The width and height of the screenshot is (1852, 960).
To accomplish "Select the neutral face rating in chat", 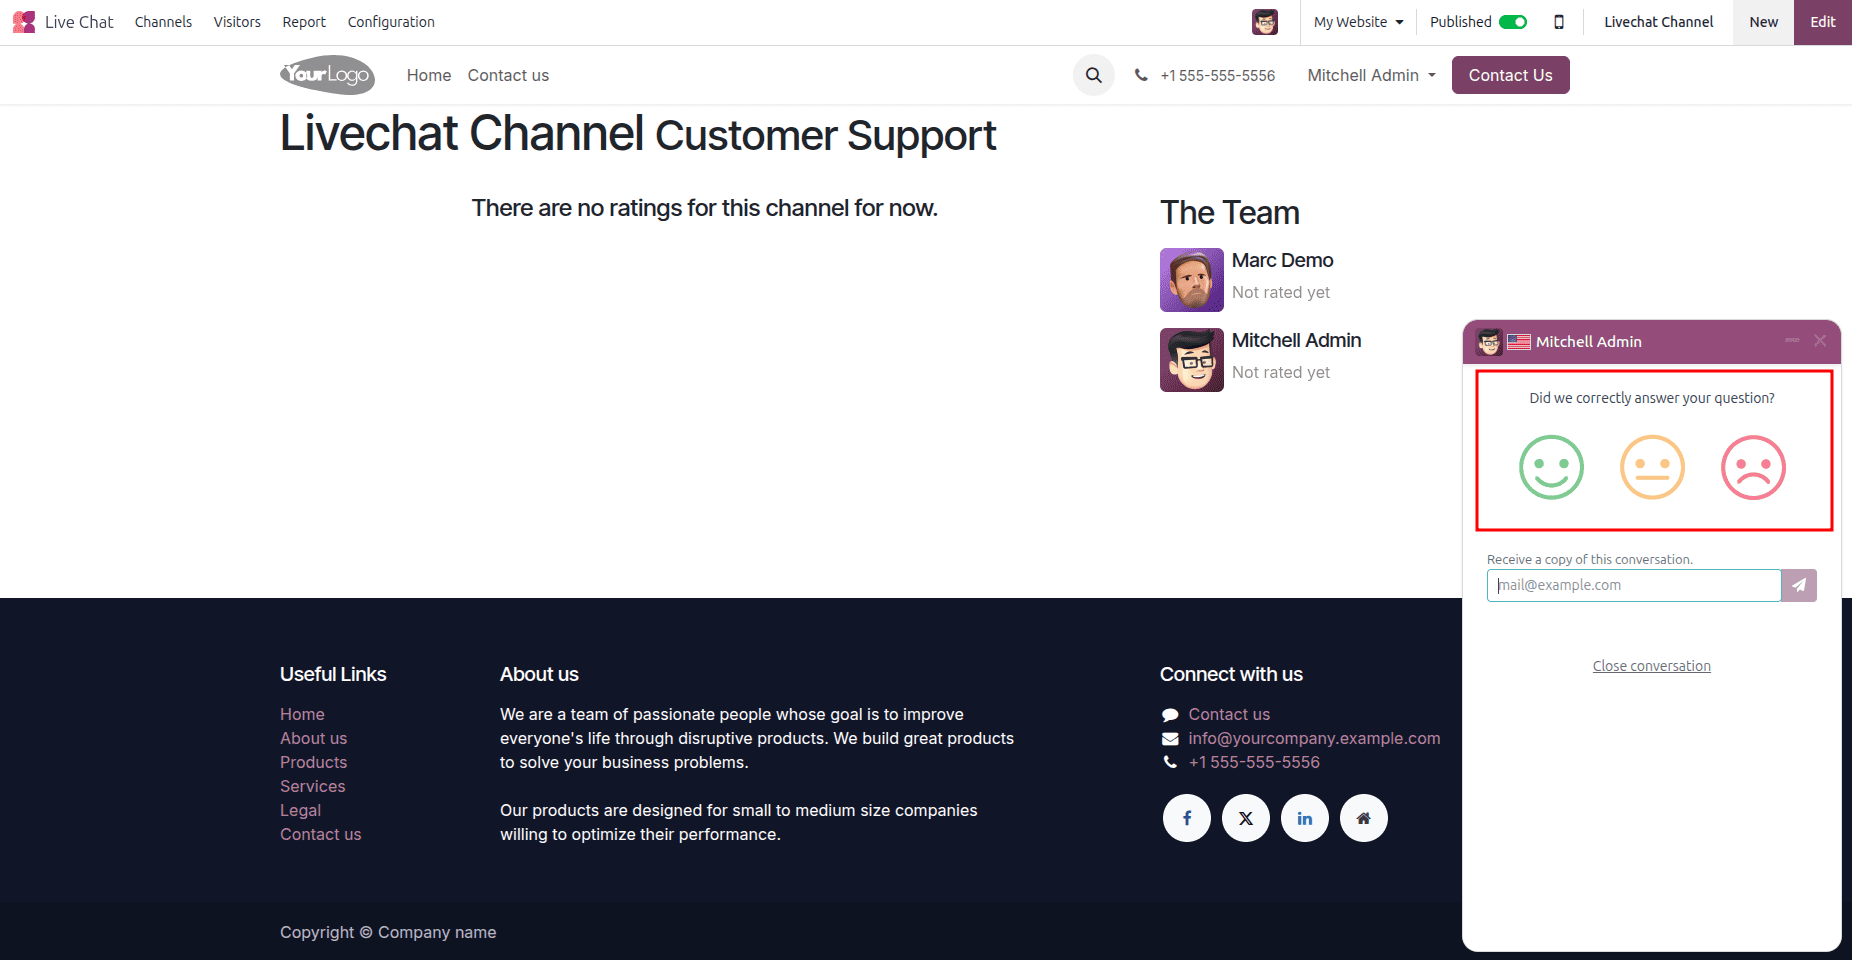I will 1652,467.
